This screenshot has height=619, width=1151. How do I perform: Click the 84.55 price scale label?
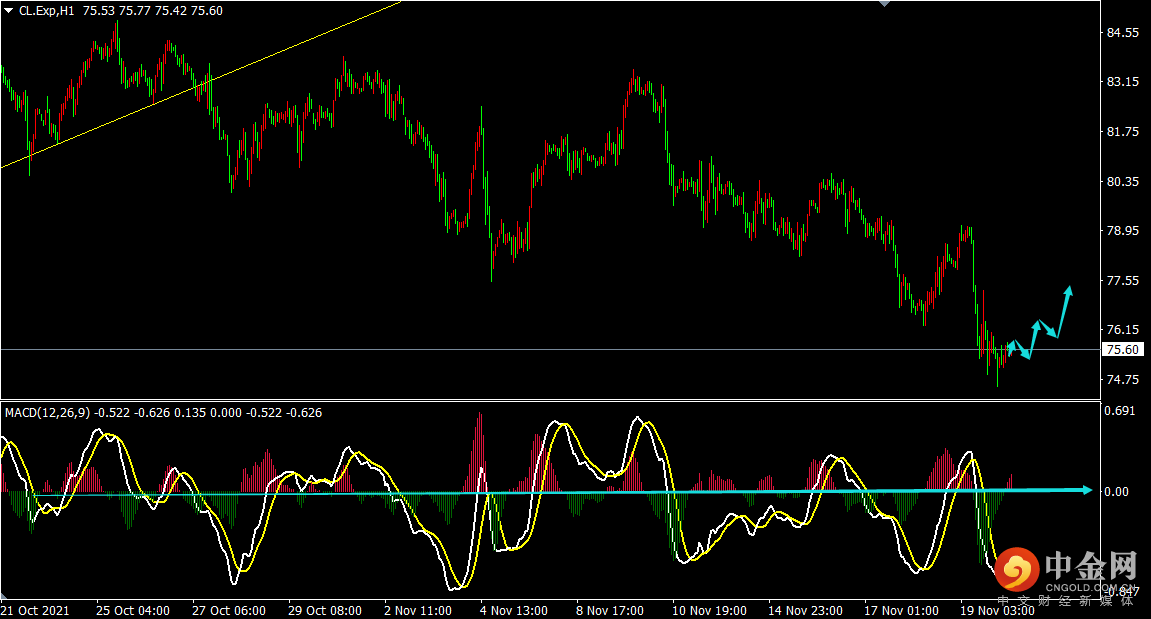pos(1122,33)
